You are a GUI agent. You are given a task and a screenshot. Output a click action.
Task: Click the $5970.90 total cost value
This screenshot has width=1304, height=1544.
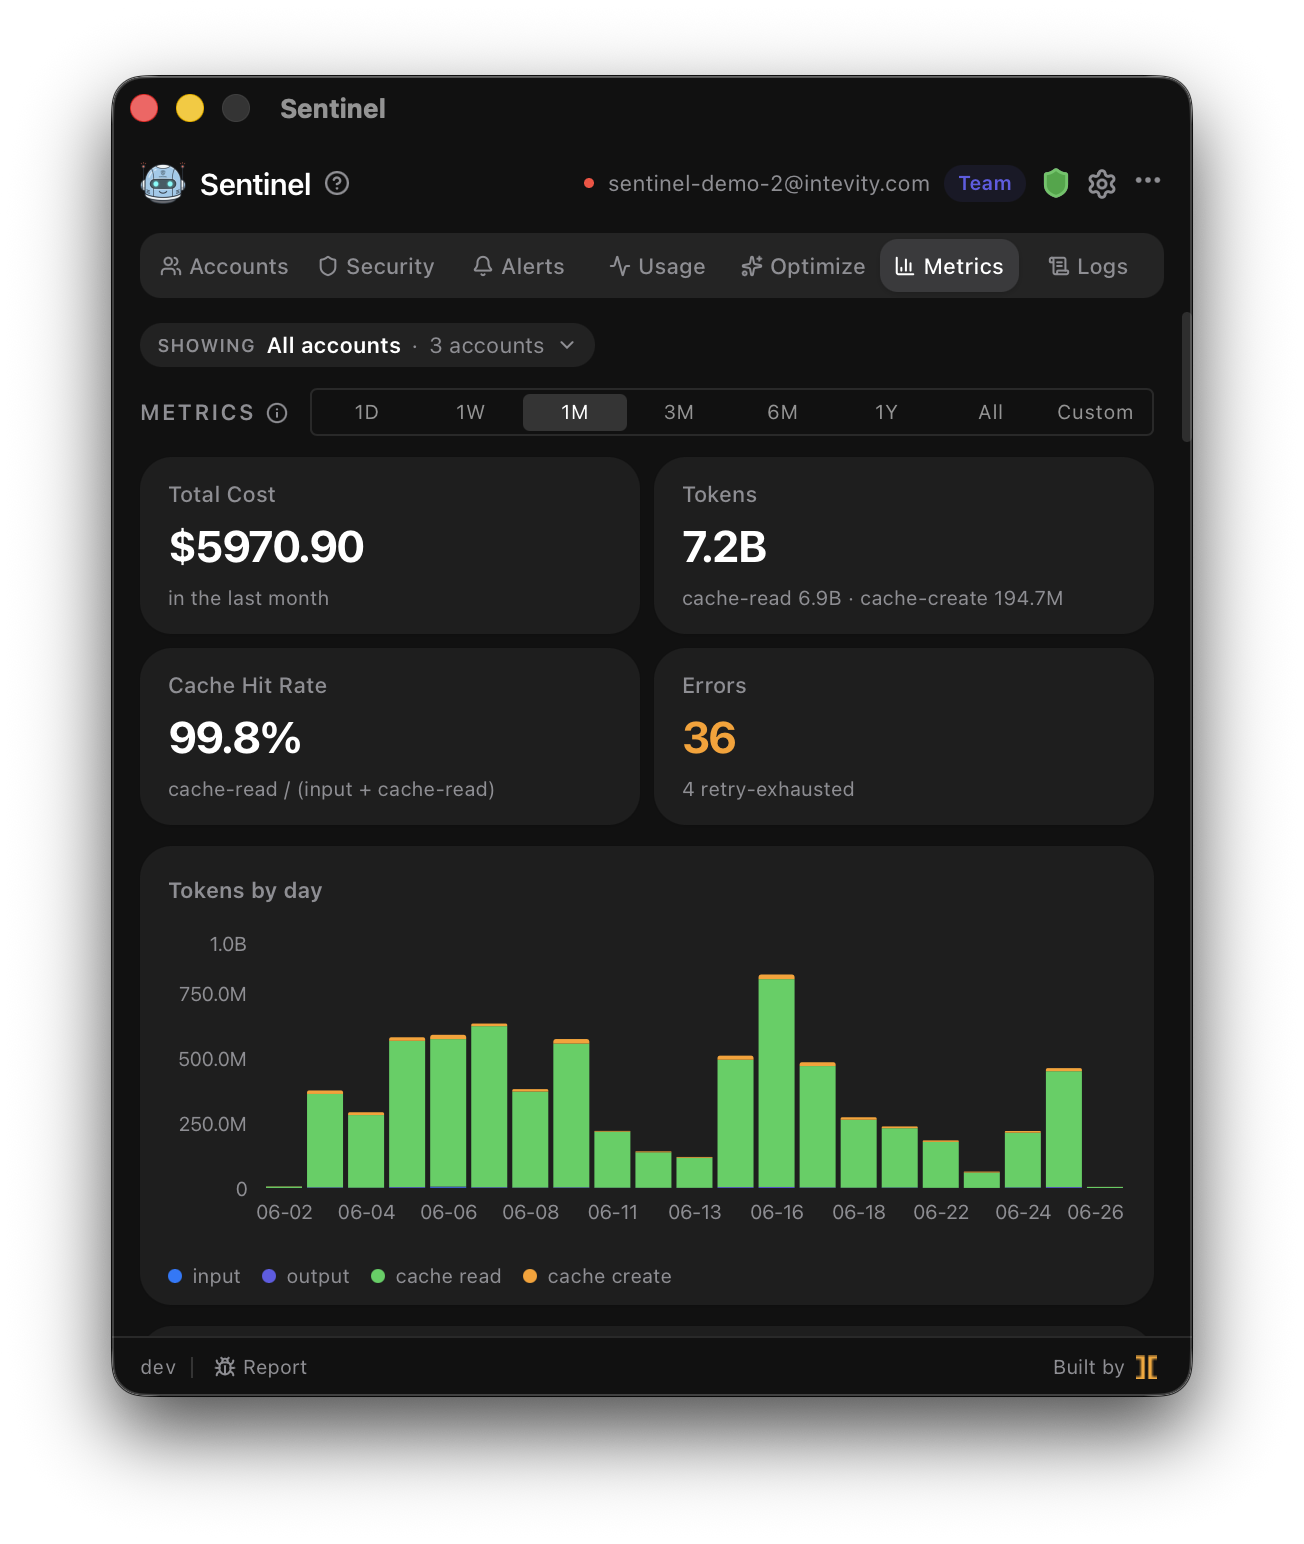266,547
